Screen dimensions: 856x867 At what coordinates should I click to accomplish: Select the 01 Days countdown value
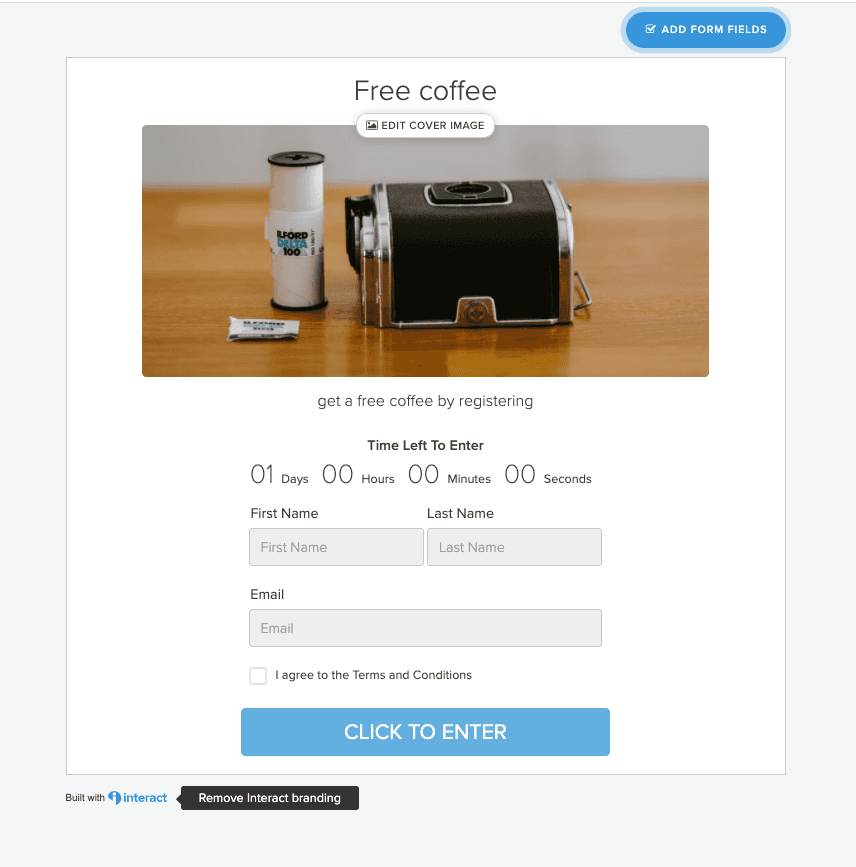[x=262, y=474]
